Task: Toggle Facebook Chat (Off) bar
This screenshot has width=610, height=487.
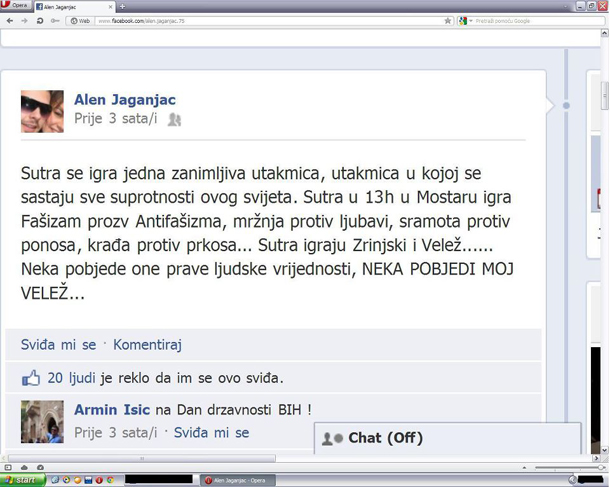Action: (447, 438)
